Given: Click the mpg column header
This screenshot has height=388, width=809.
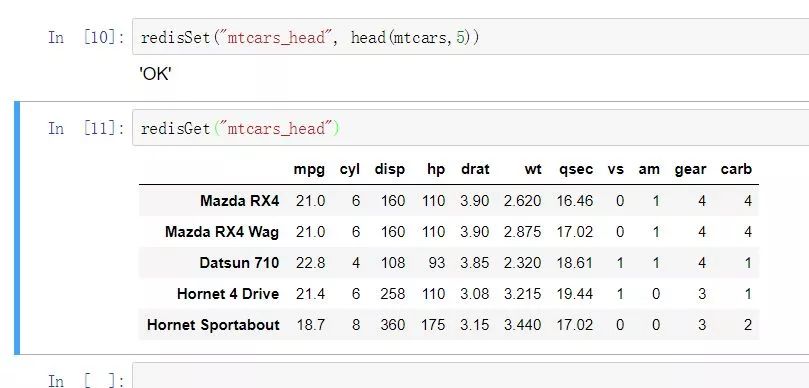Looking at the screenshot, I should [309, 169].
